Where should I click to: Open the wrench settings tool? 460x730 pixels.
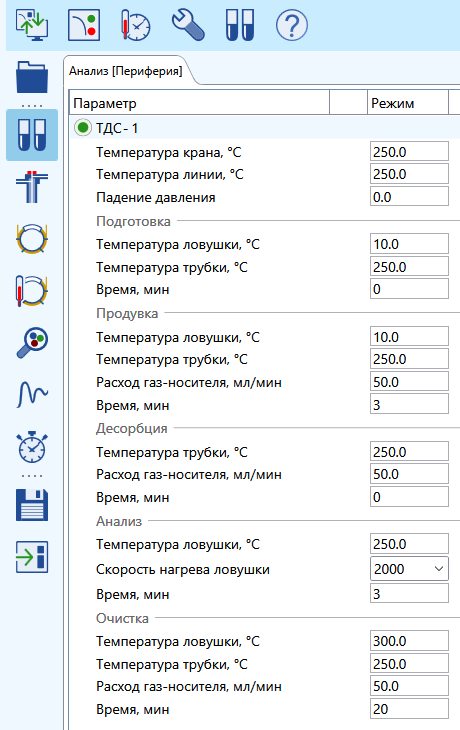tap(188, 25)
